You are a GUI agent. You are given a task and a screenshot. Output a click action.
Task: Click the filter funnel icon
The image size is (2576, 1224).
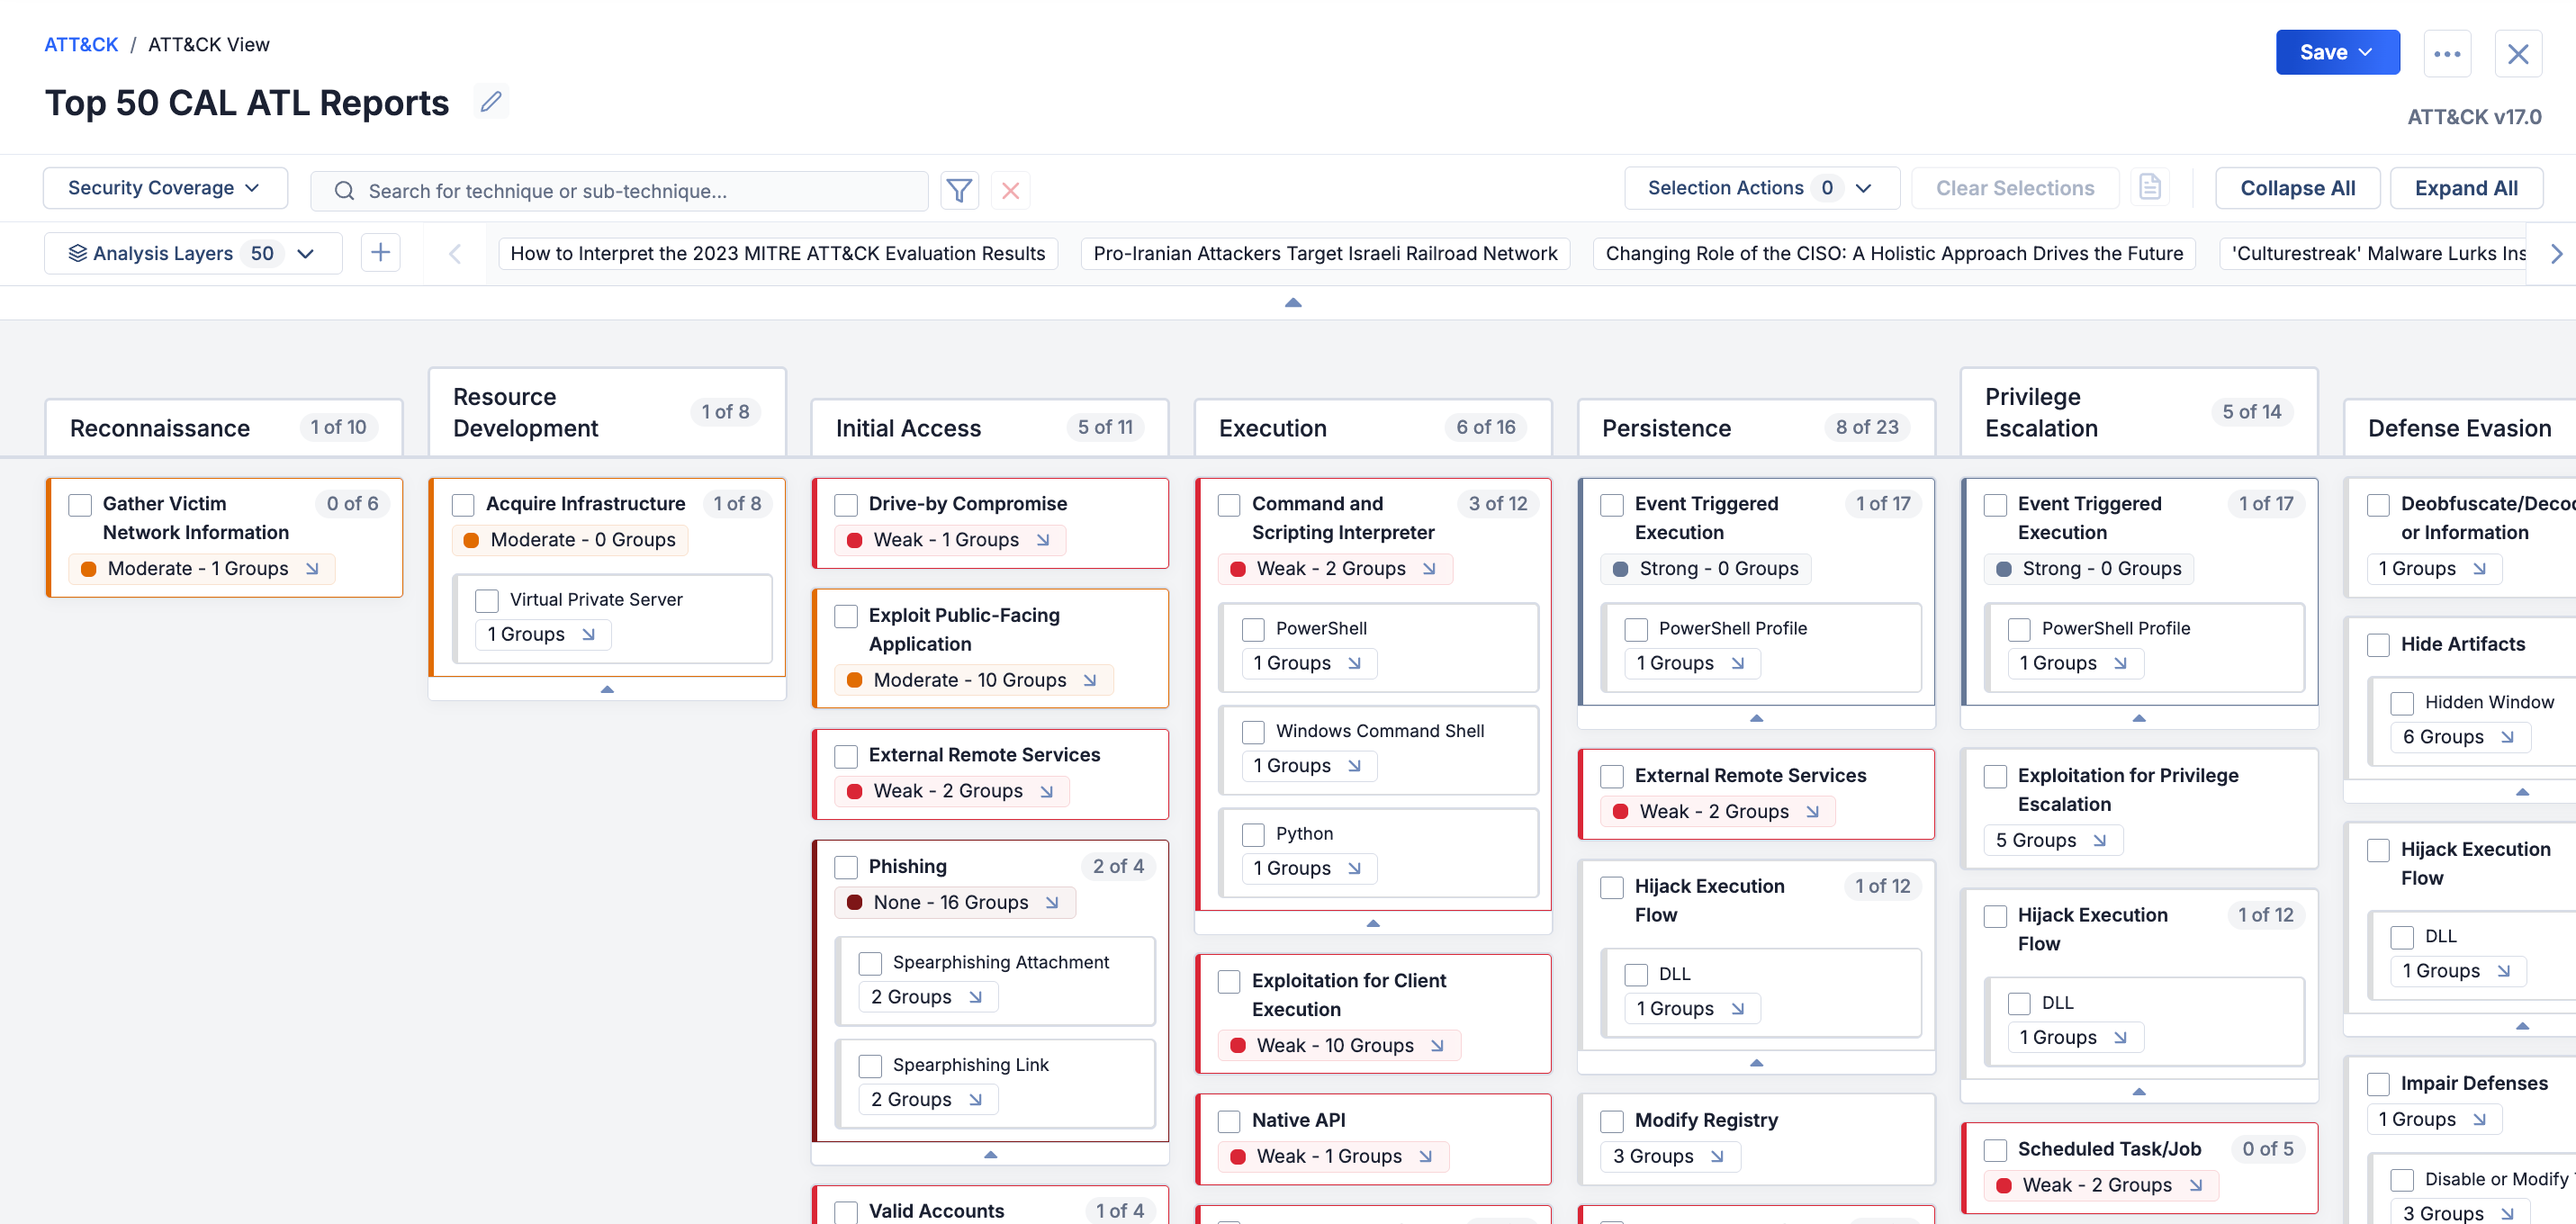[959, 190]
